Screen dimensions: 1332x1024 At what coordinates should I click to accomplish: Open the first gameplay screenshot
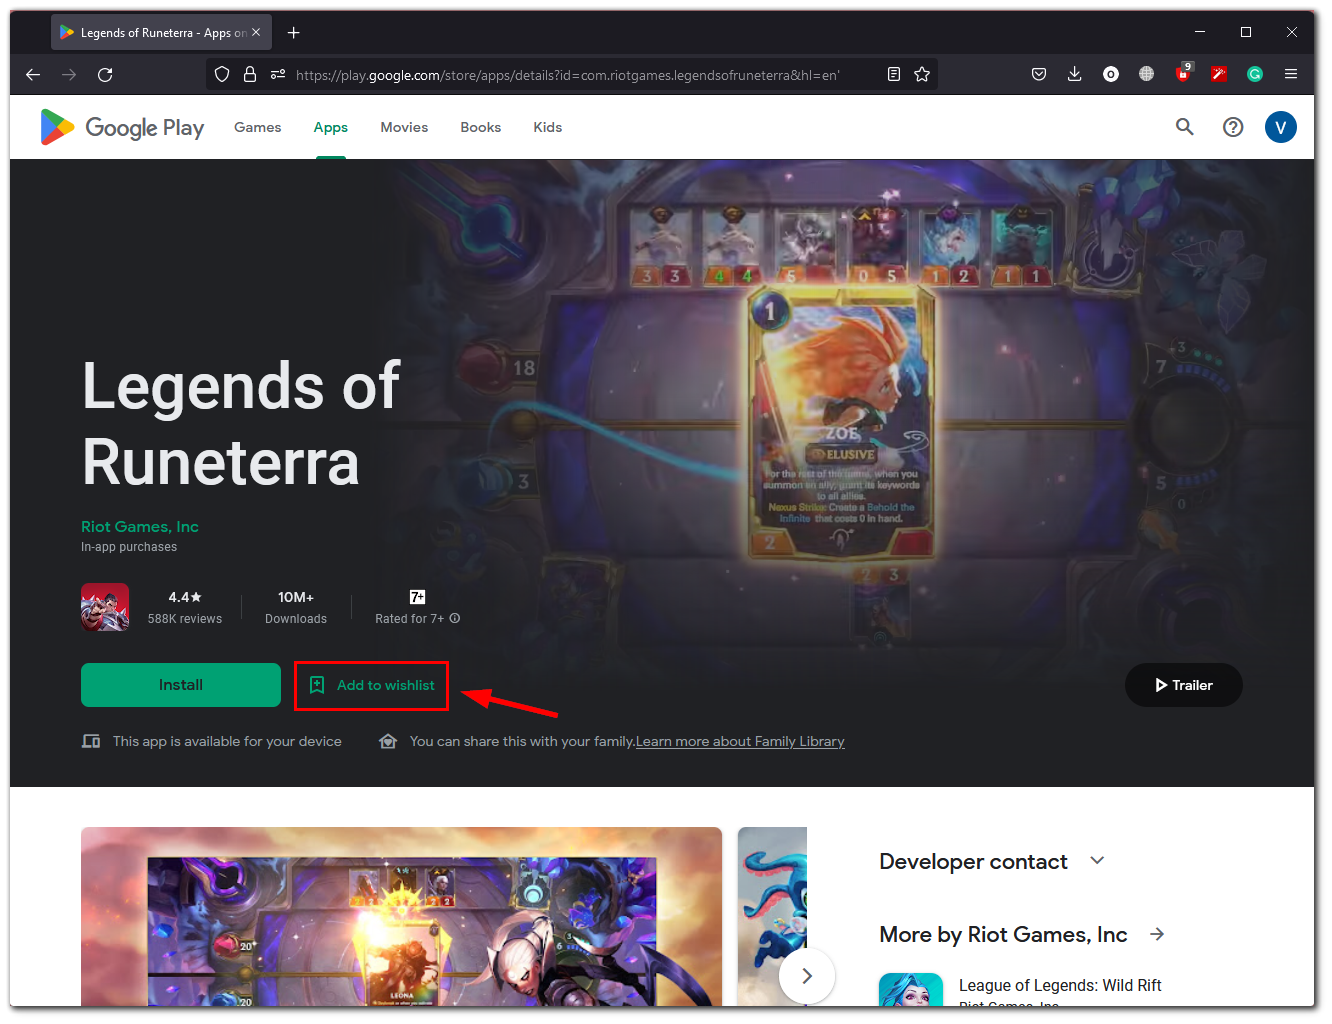coord(401,917)
